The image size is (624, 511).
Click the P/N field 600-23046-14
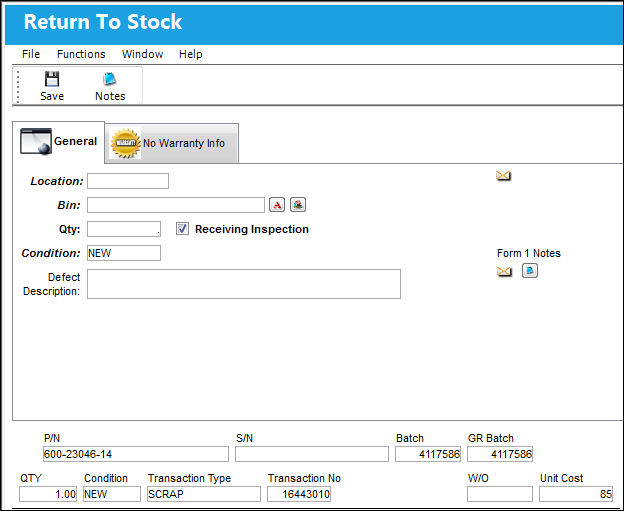click(136, 454)
